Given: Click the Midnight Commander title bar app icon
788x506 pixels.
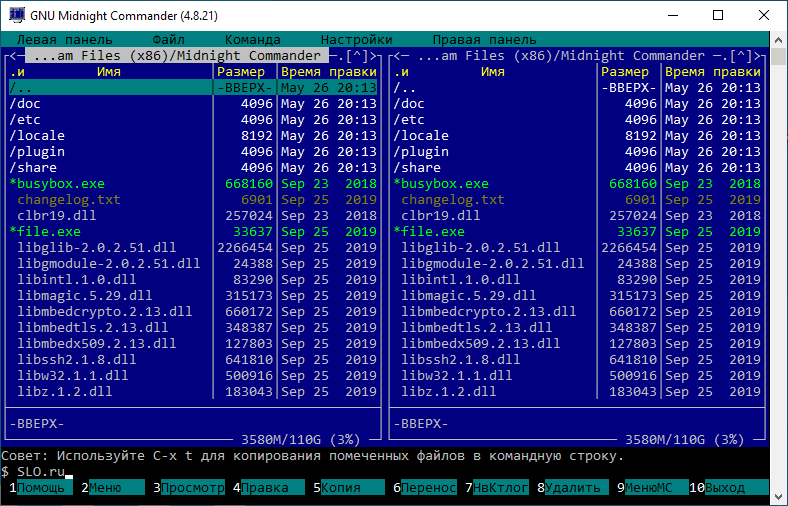Looking at the screenshot, I should 17,15.
